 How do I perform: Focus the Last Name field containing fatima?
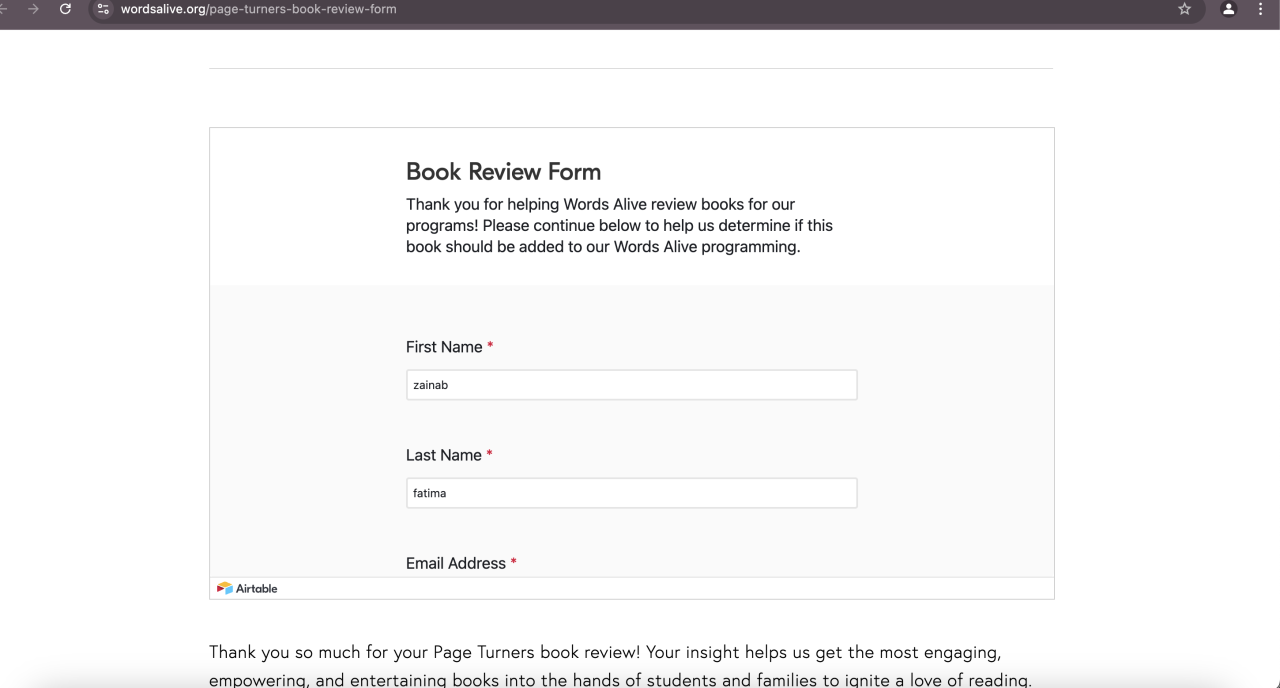(631, 493)
